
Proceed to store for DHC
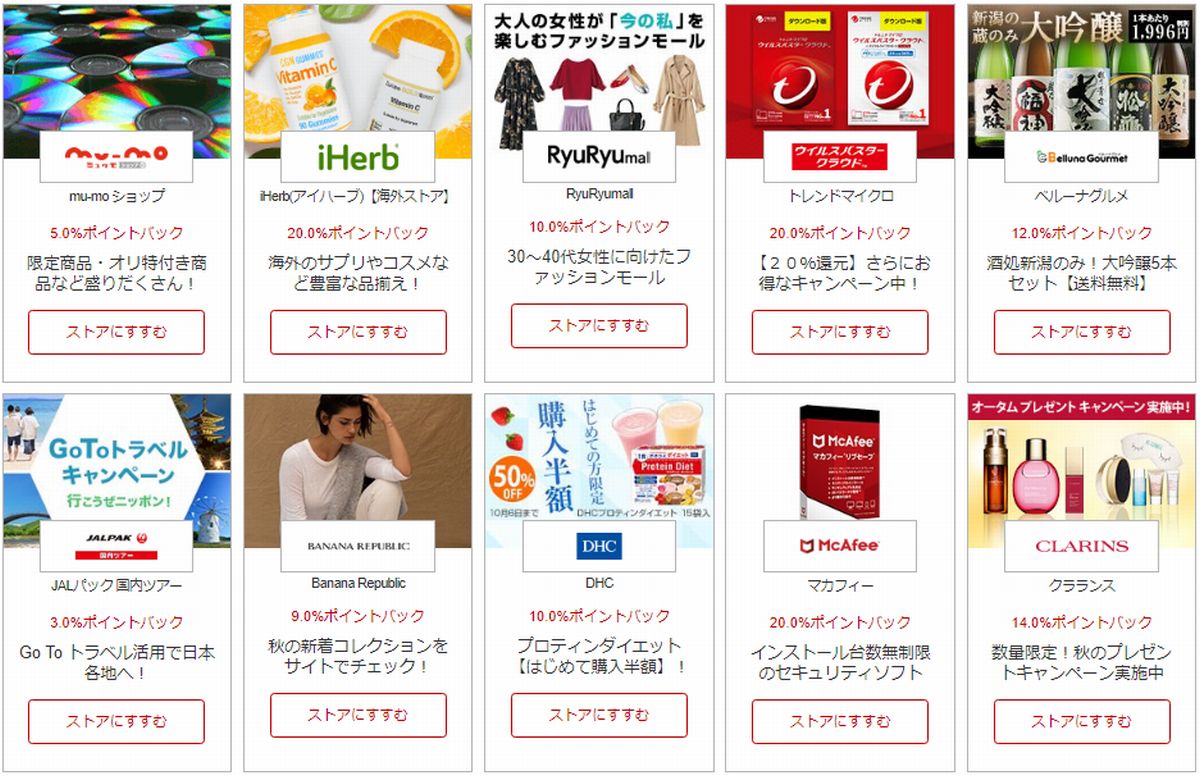point(599,715)
